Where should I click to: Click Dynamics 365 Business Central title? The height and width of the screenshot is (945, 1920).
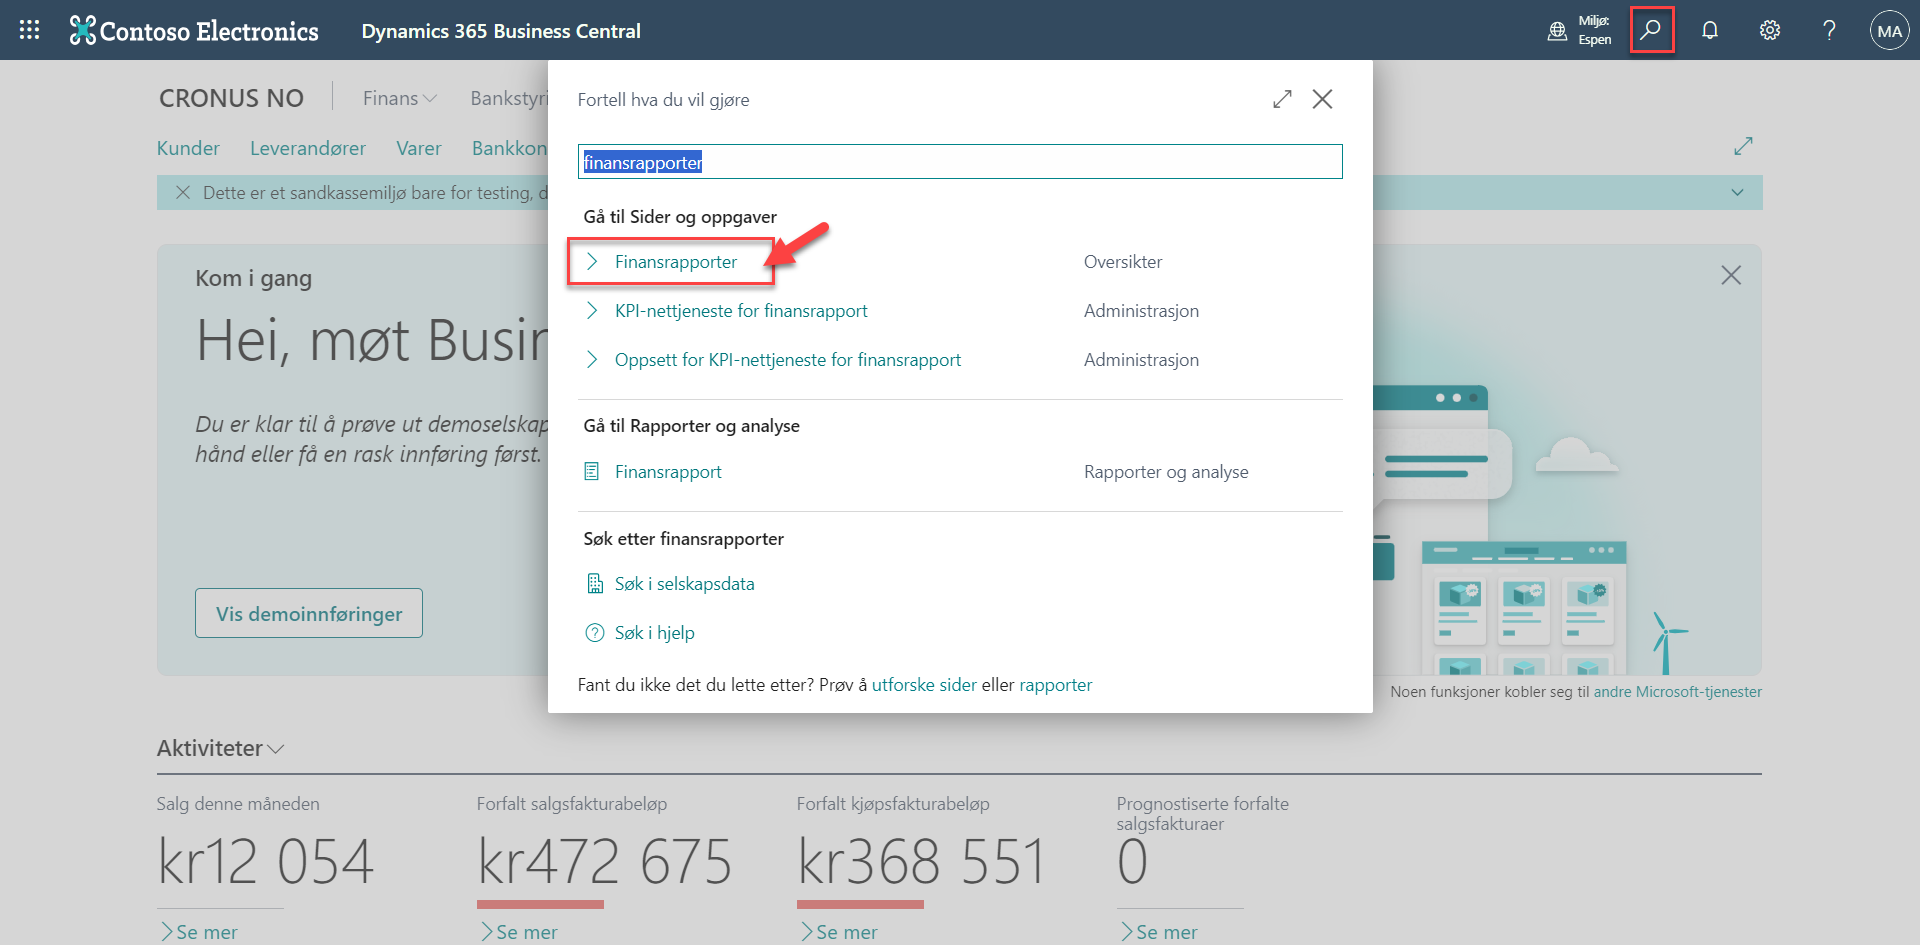coord(501,31)
